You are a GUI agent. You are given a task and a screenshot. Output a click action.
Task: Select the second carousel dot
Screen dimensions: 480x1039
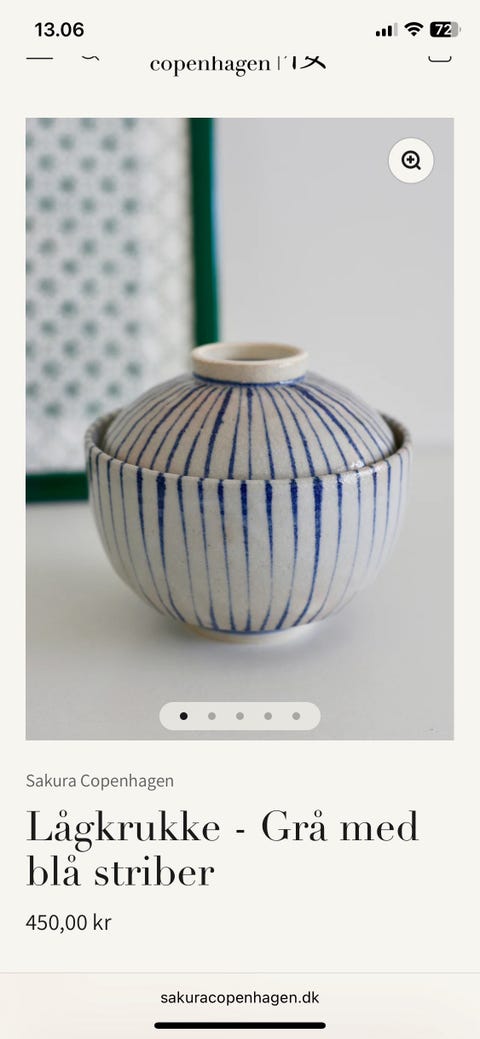[211, 716]
